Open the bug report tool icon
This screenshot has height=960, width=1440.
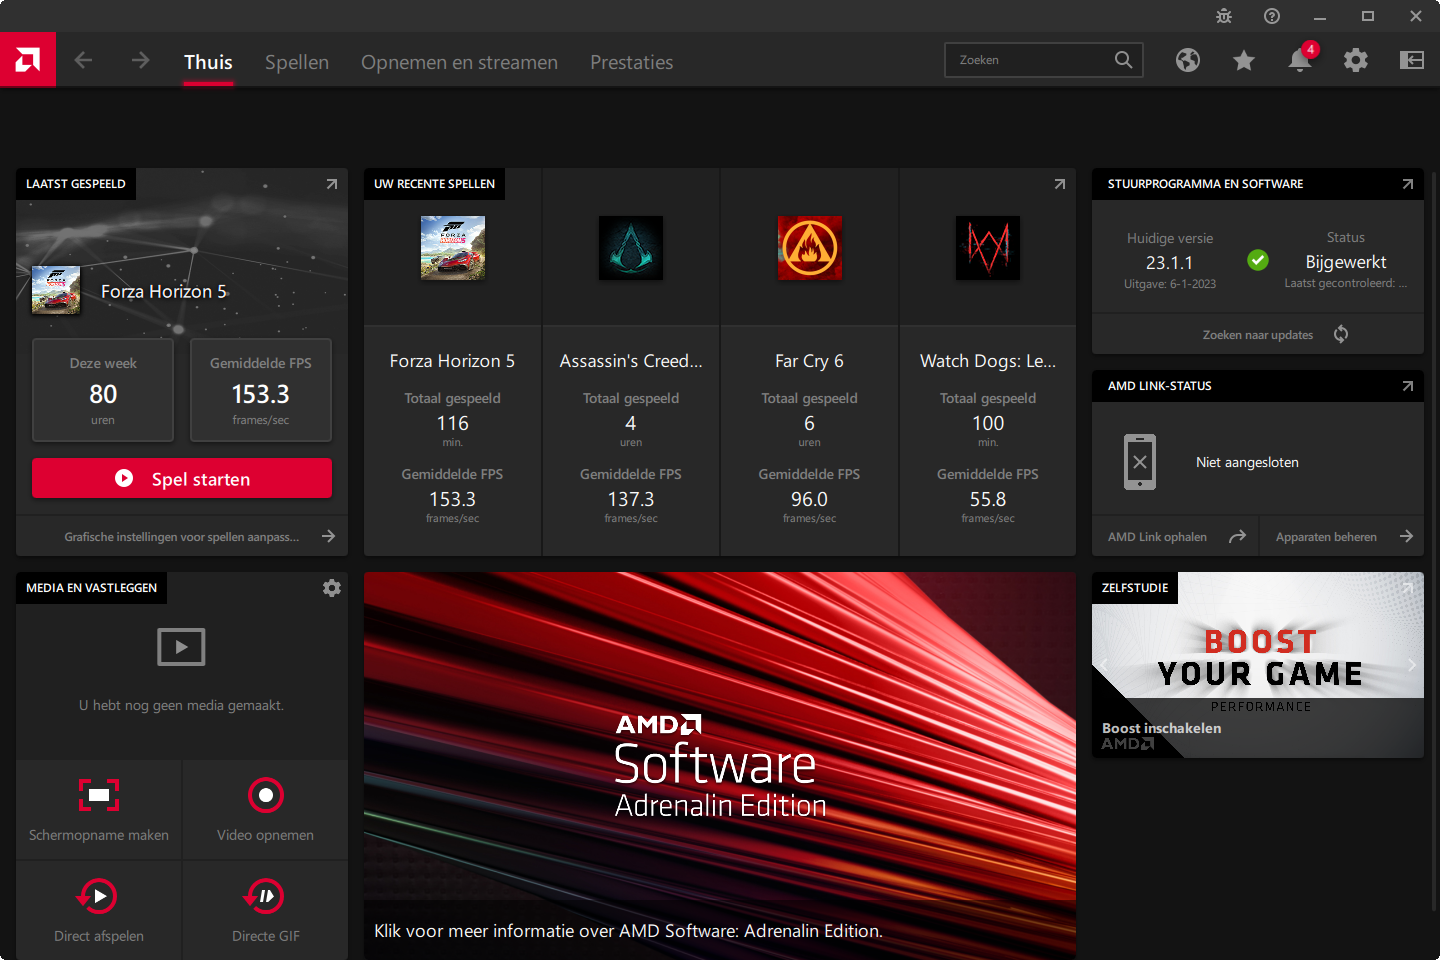(x=1224, y=16)
